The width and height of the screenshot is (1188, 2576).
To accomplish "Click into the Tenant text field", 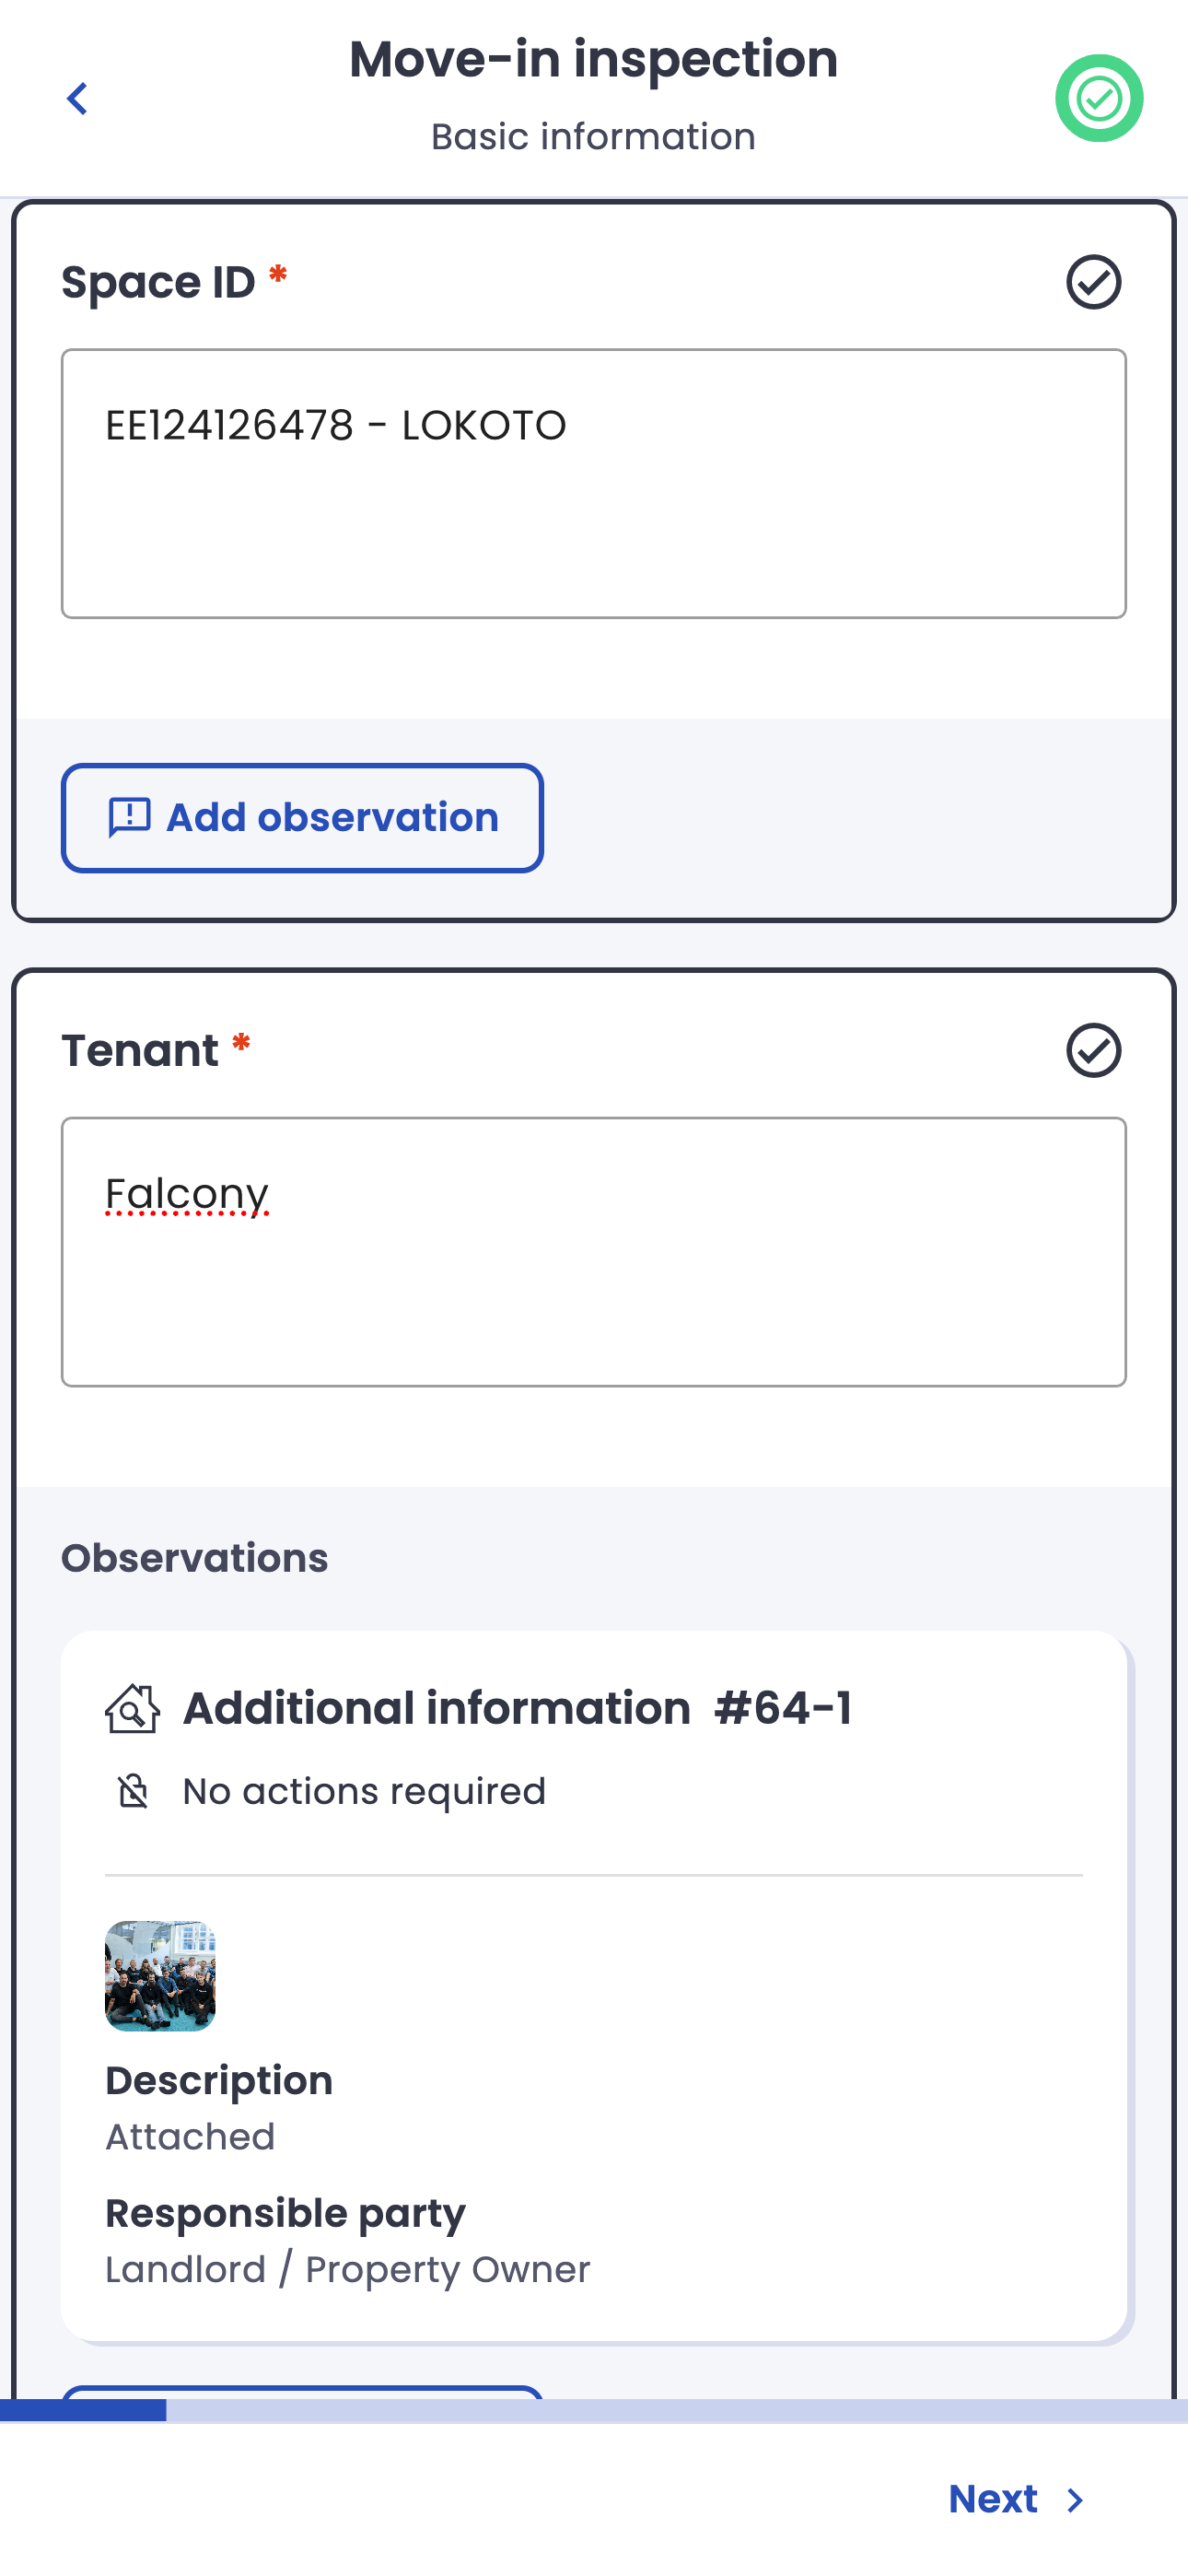I will click(x=593, y=1251).
